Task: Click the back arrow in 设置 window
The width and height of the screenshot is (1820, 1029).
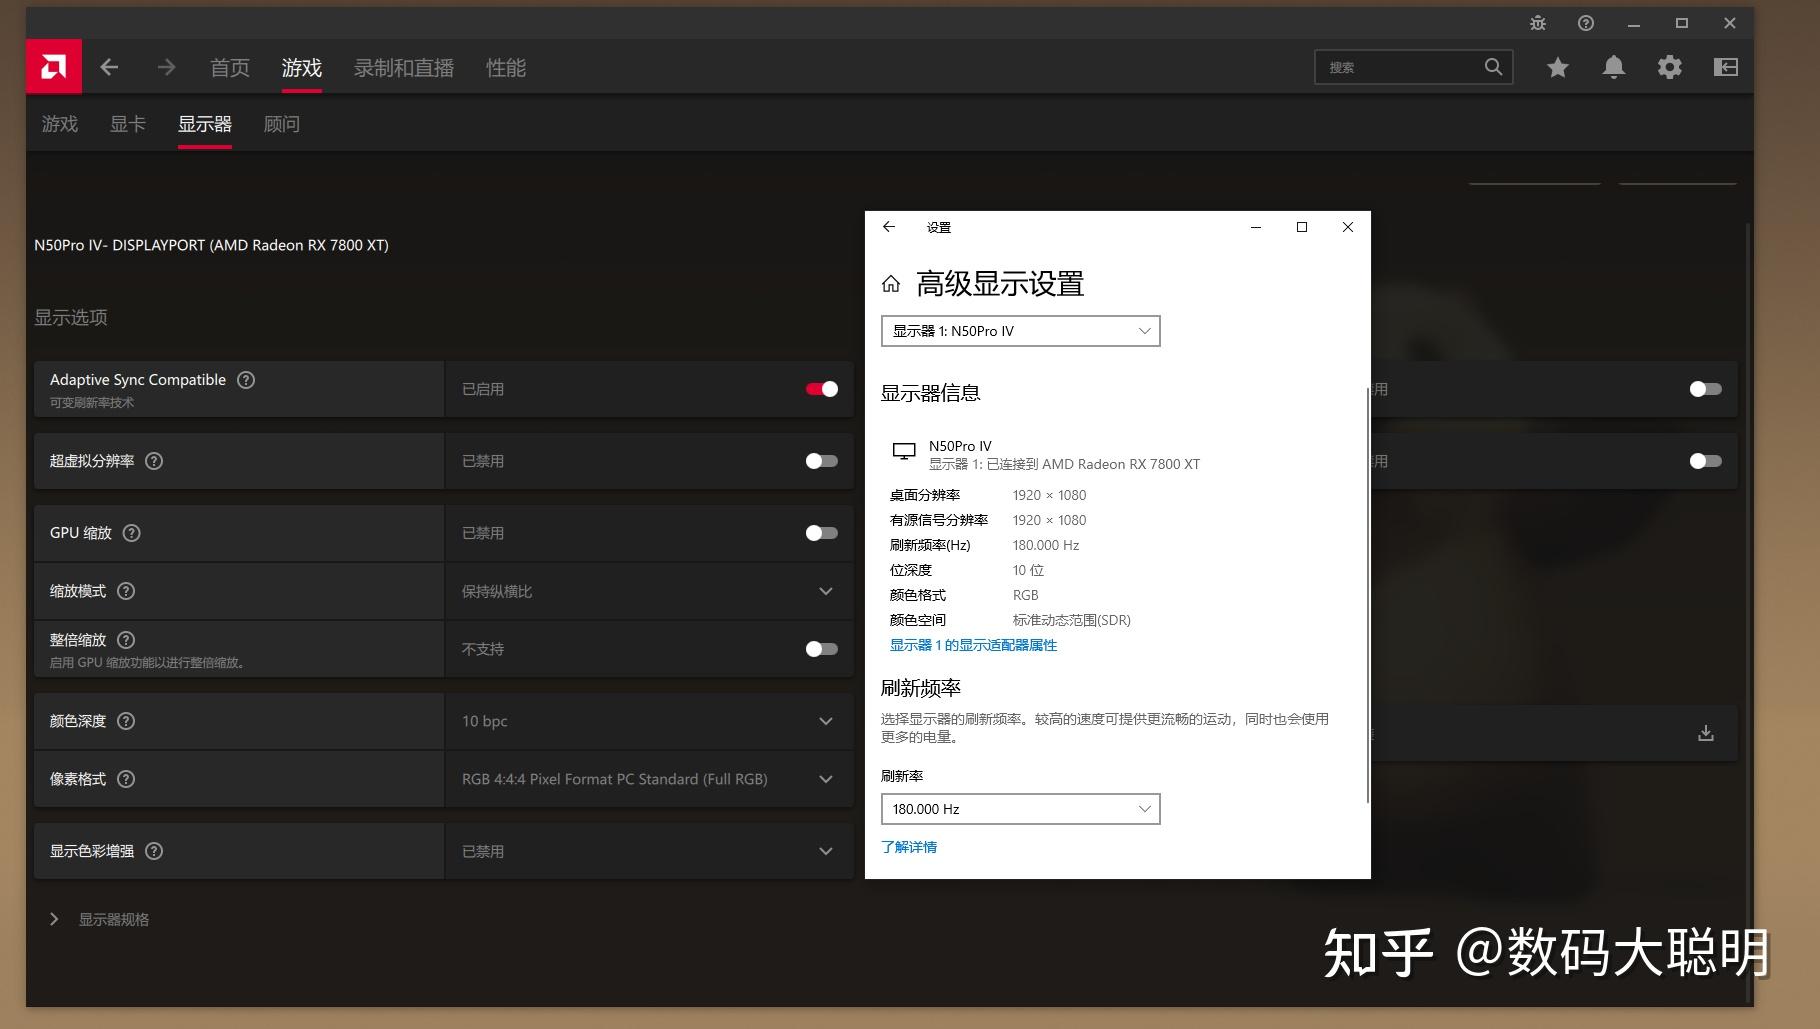Action: click(x=889, y=227)
